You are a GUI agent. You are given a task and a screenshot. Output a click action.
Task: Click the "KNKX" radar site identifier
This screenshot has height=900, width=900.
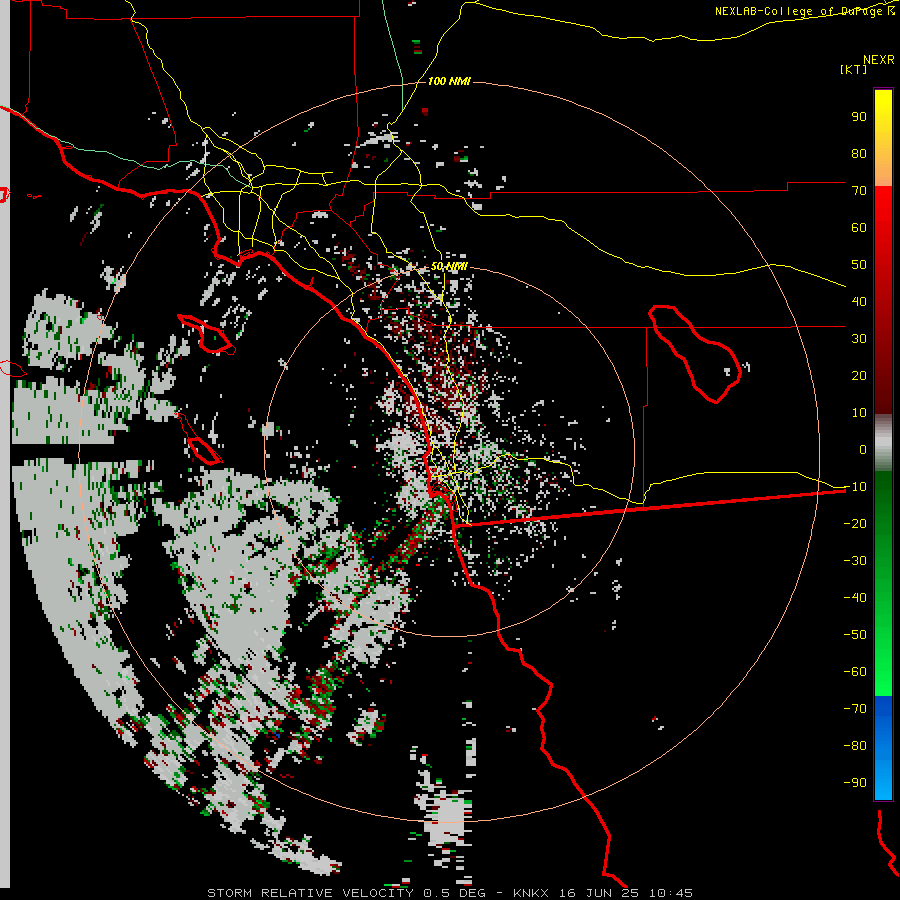coord(531,893)
